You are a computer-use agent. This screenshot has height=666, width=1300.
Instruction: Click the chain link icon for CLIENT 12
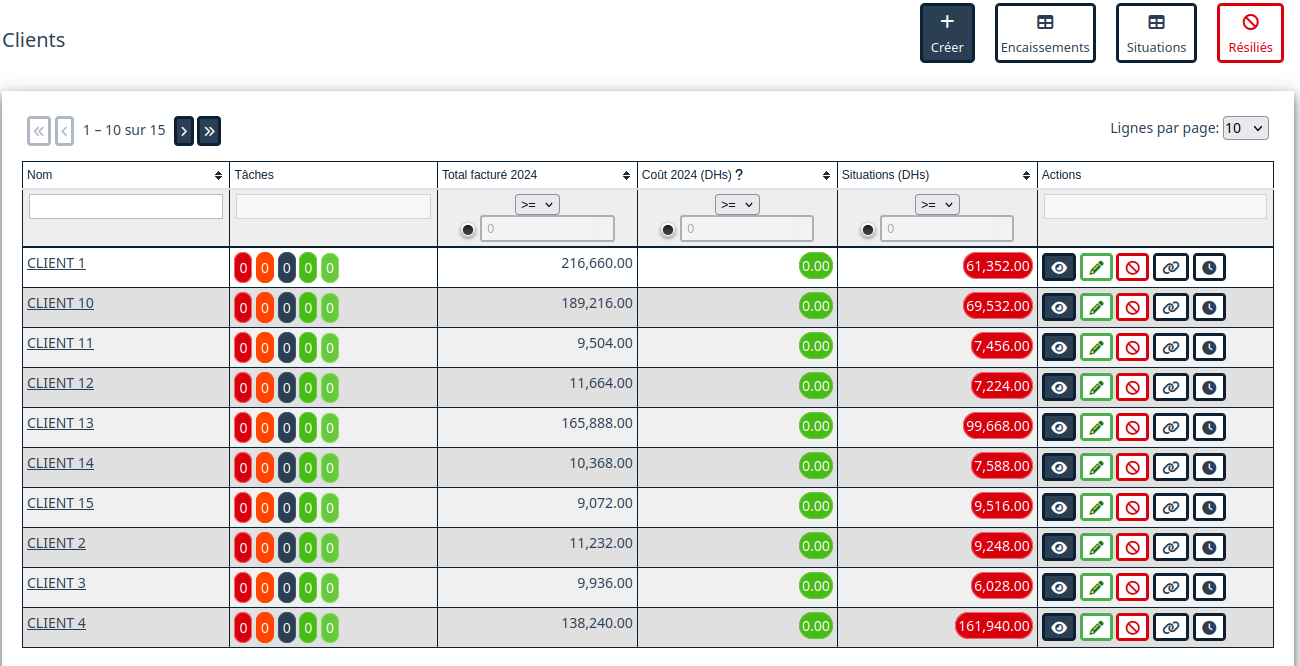[x=1170, y=387]
